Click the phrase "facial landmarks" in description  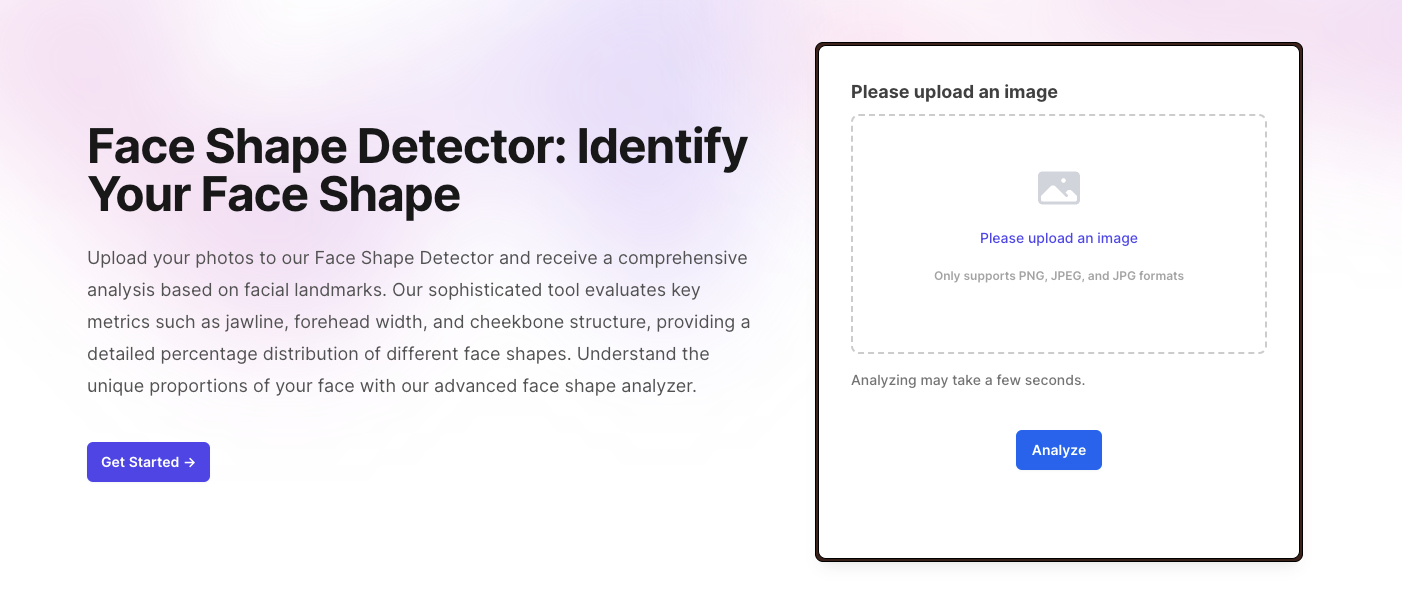[x=317, y=290]
